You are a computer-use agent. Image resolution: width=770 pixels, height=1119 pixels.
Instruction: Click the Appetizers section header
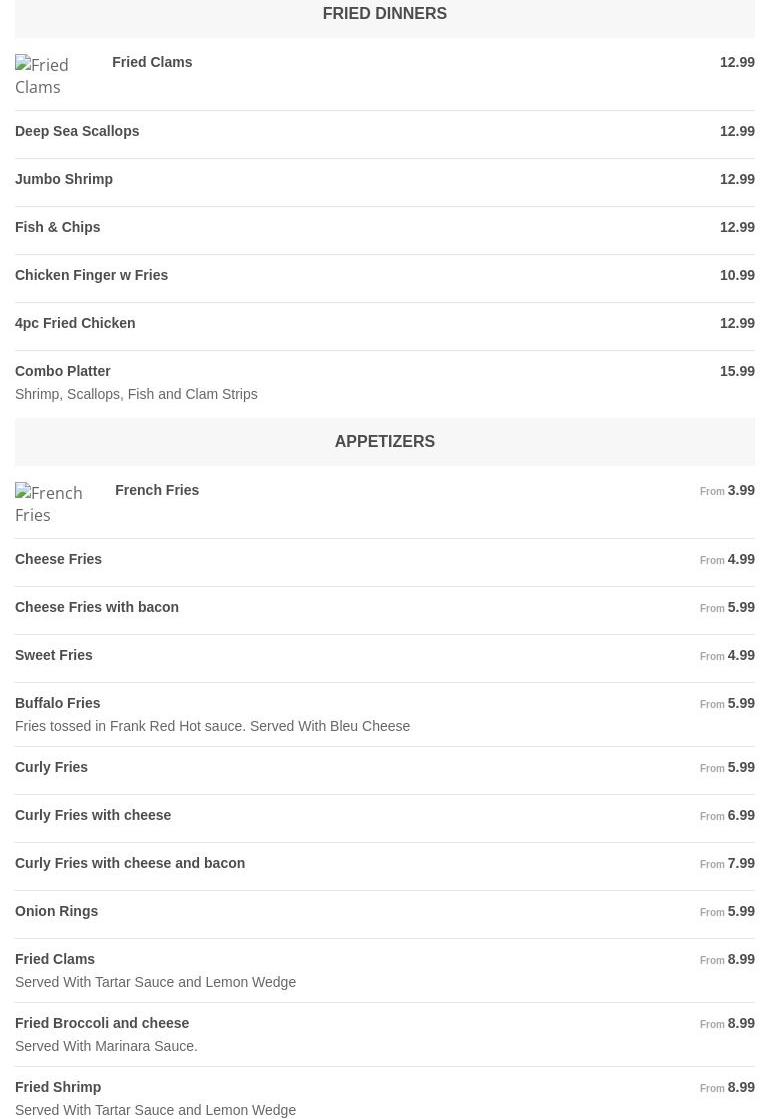384,441
